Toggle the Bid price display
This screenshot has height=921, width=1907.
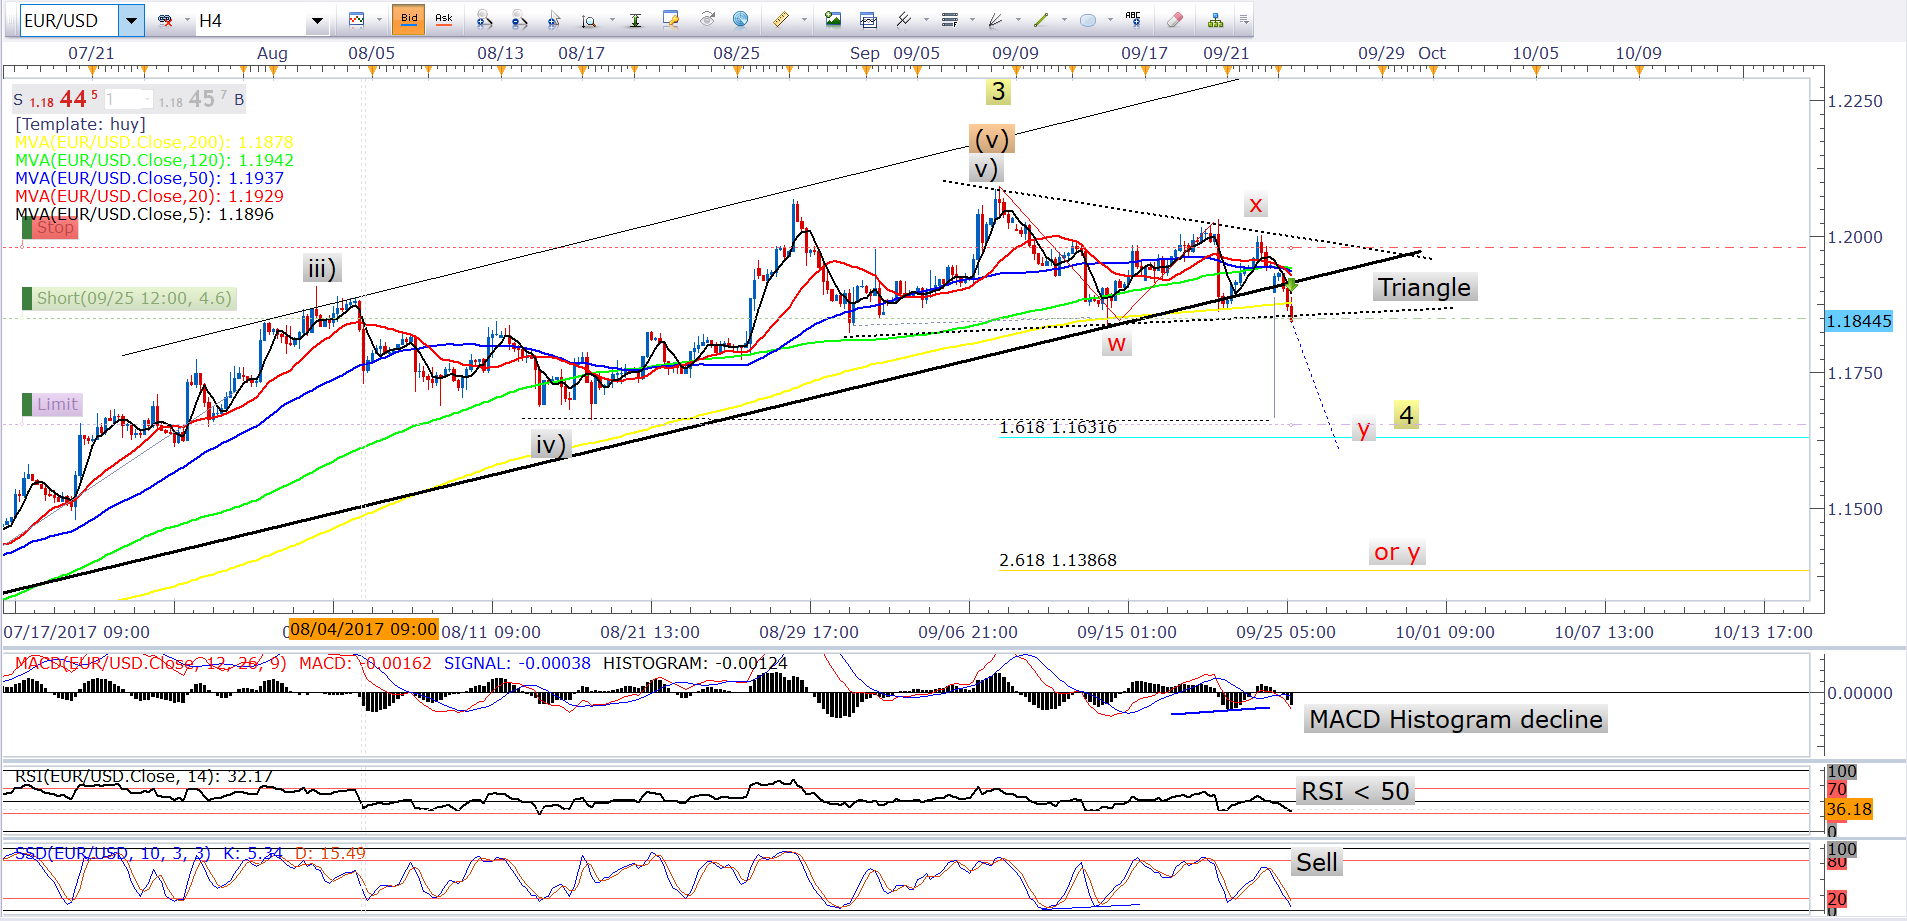(x=409, y=19)
